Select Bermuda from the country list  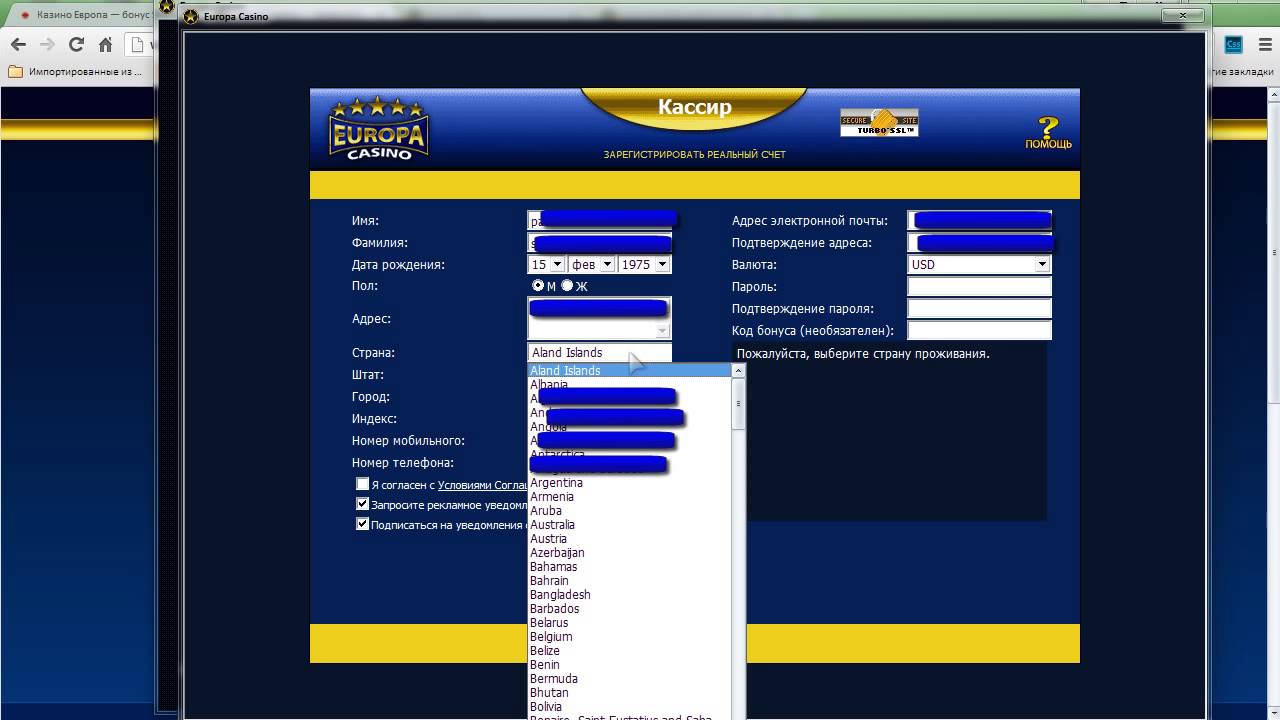click(631, 679)
